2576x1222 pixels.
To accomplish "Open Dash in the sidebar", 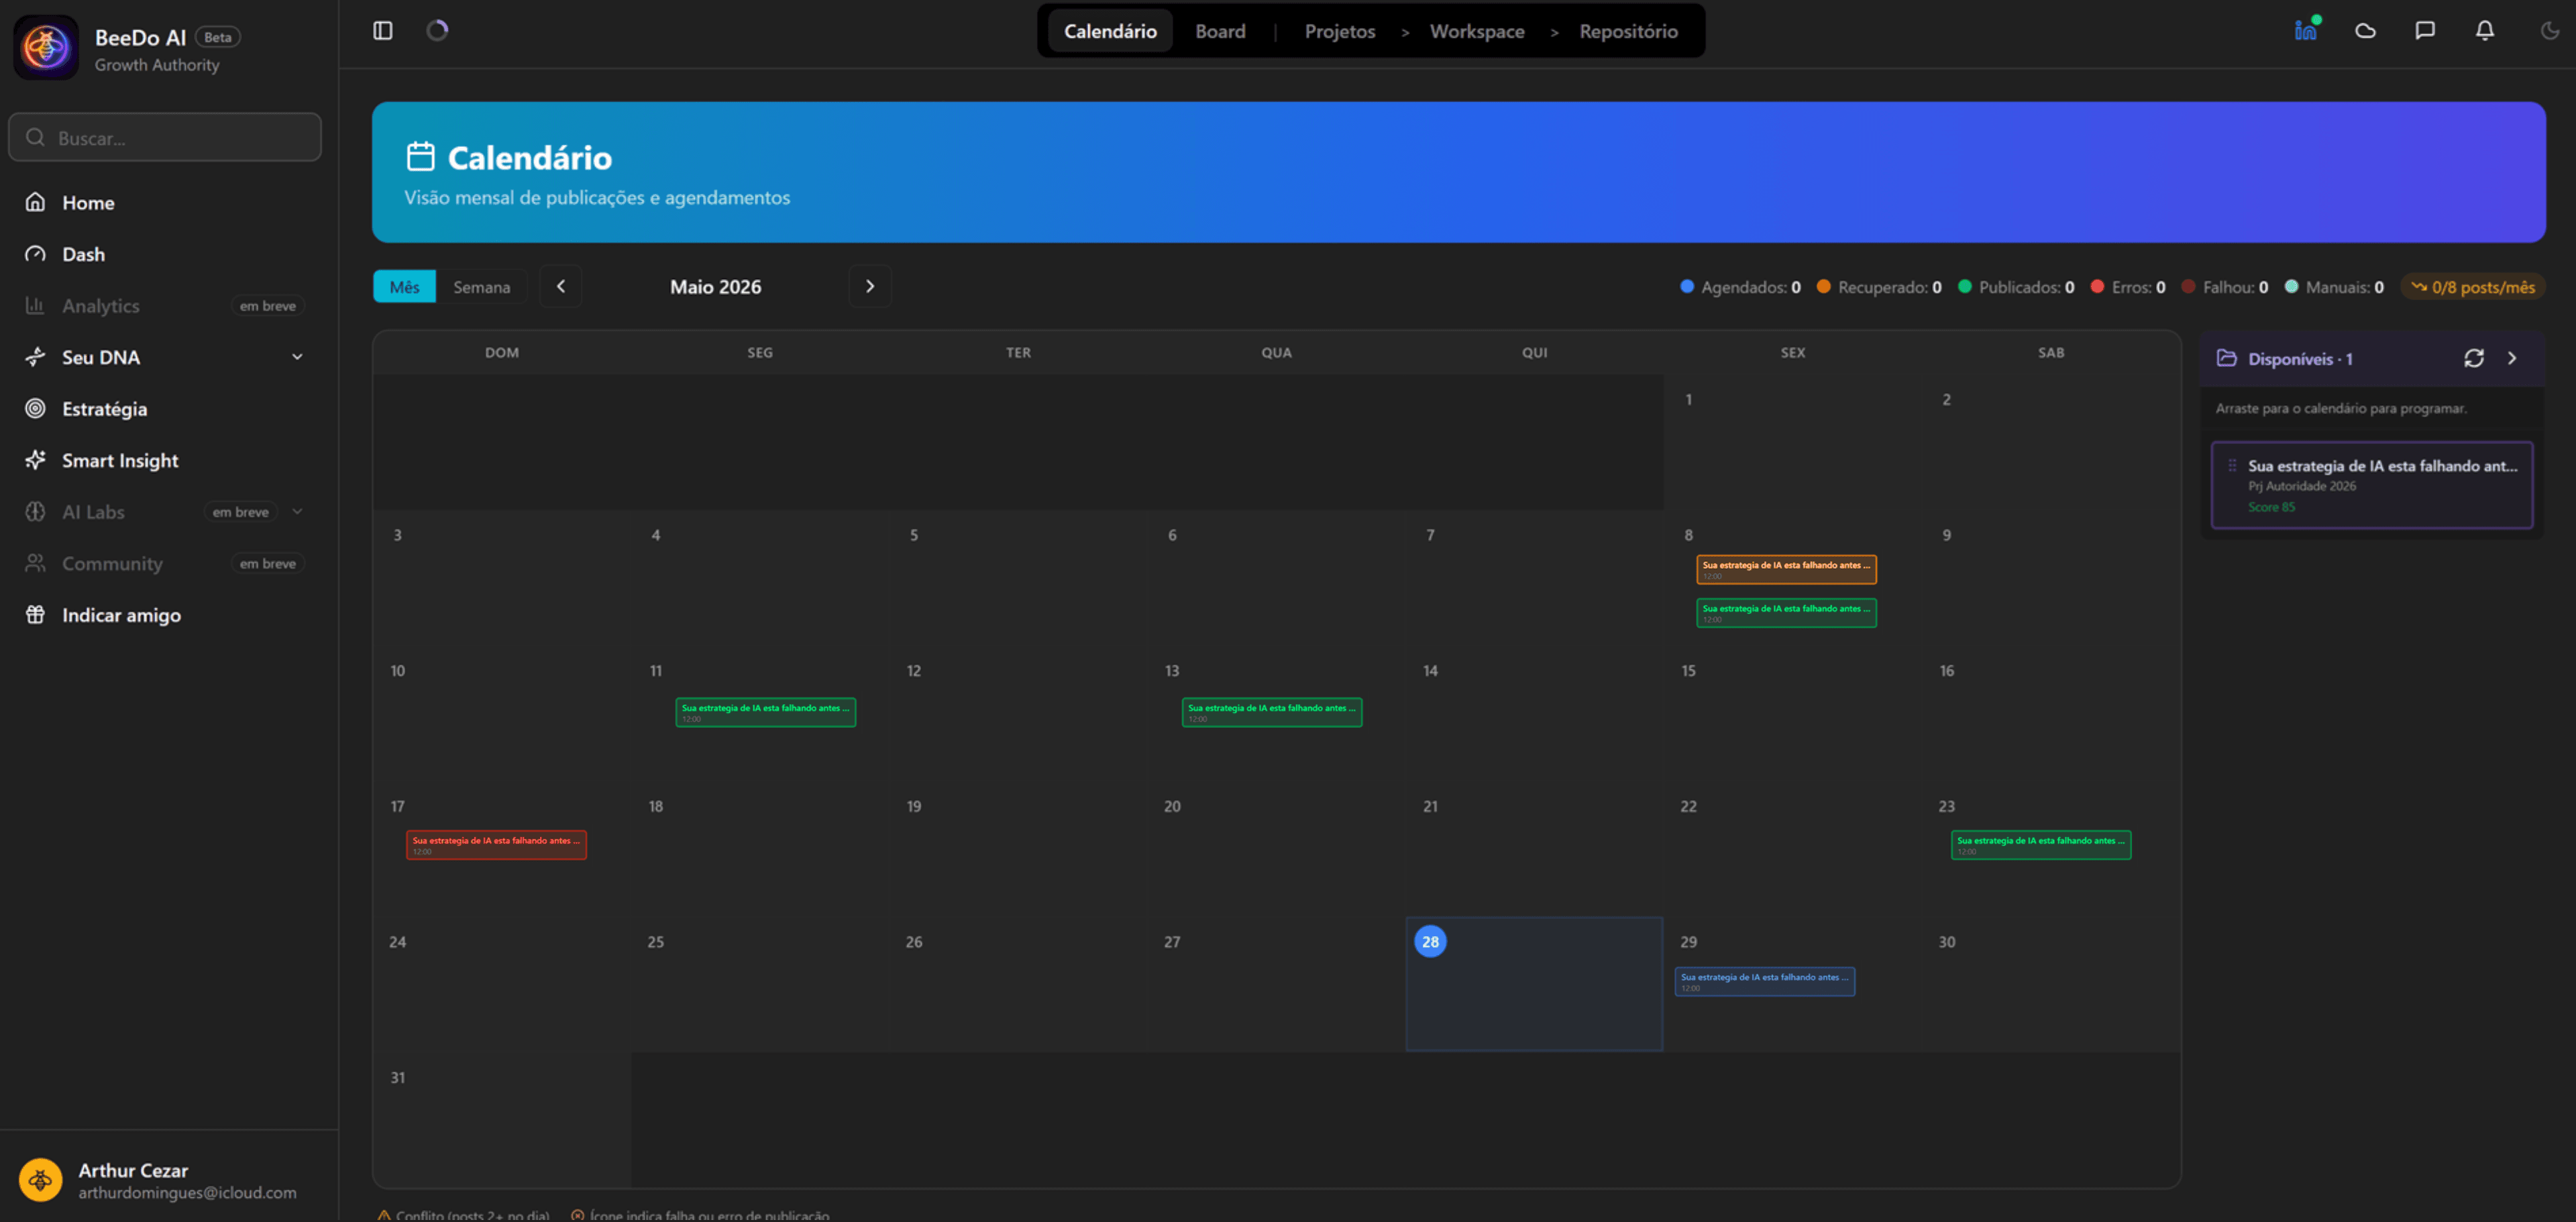I will point(165,254).
